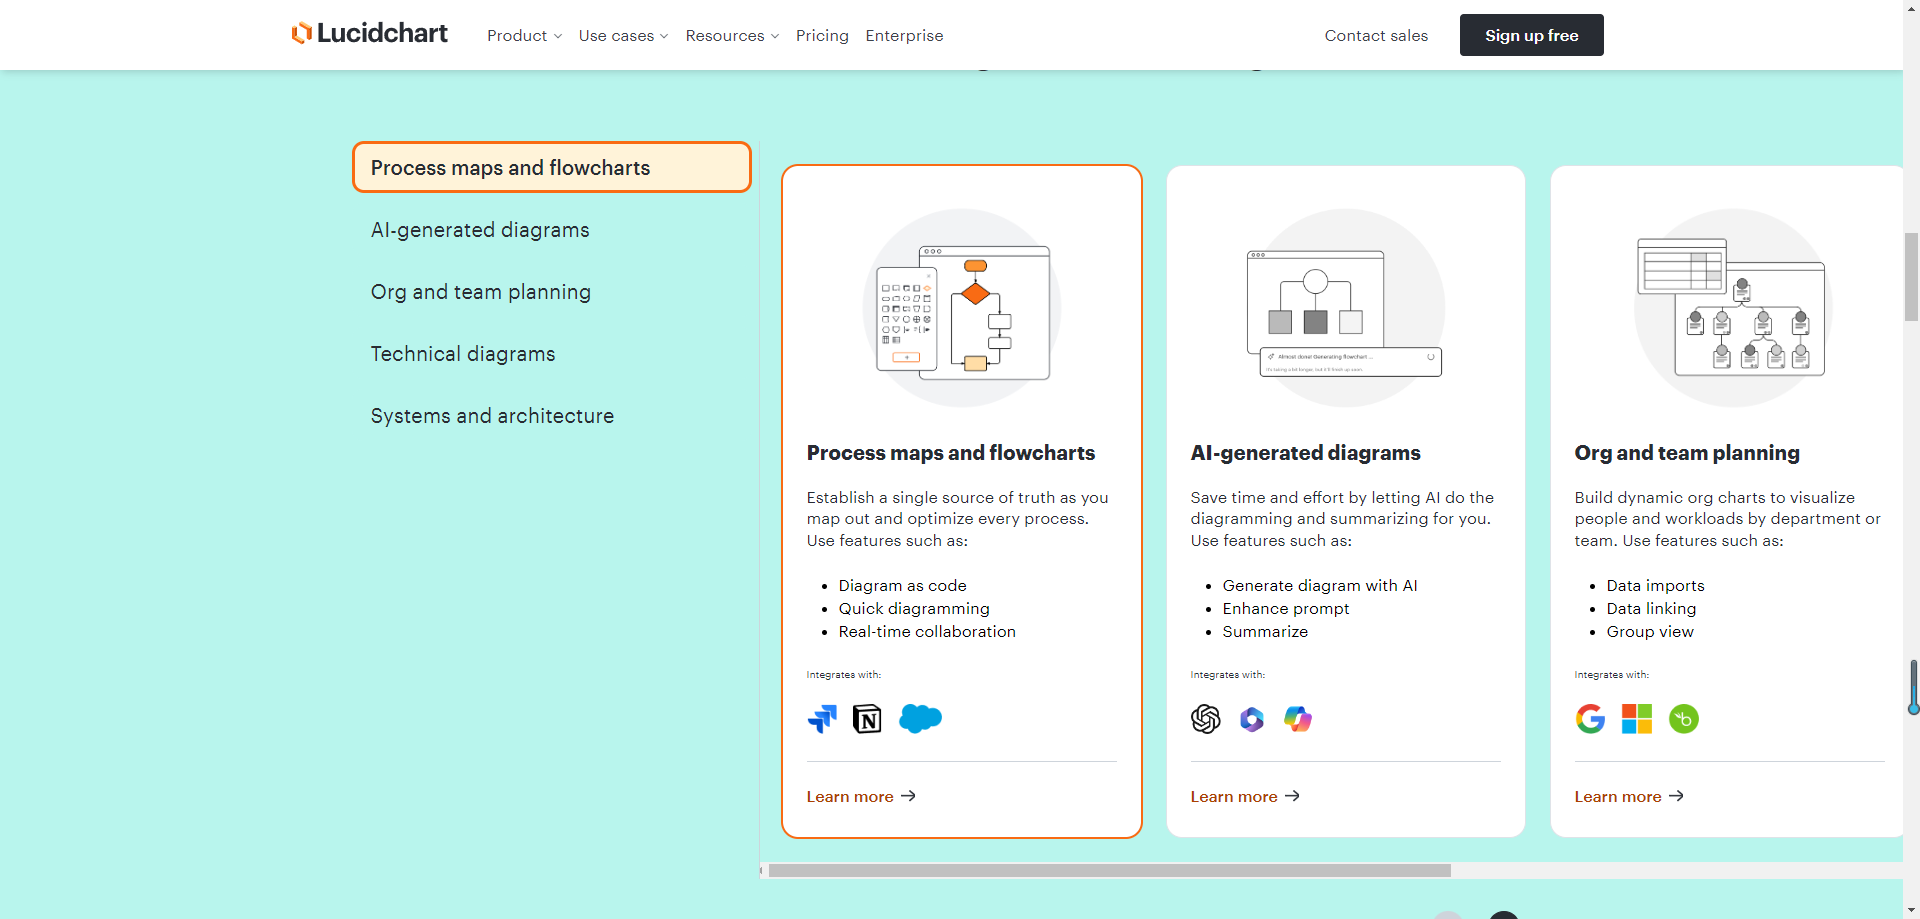
Task: Click the org chart illustration
Action: (1732, 308)
